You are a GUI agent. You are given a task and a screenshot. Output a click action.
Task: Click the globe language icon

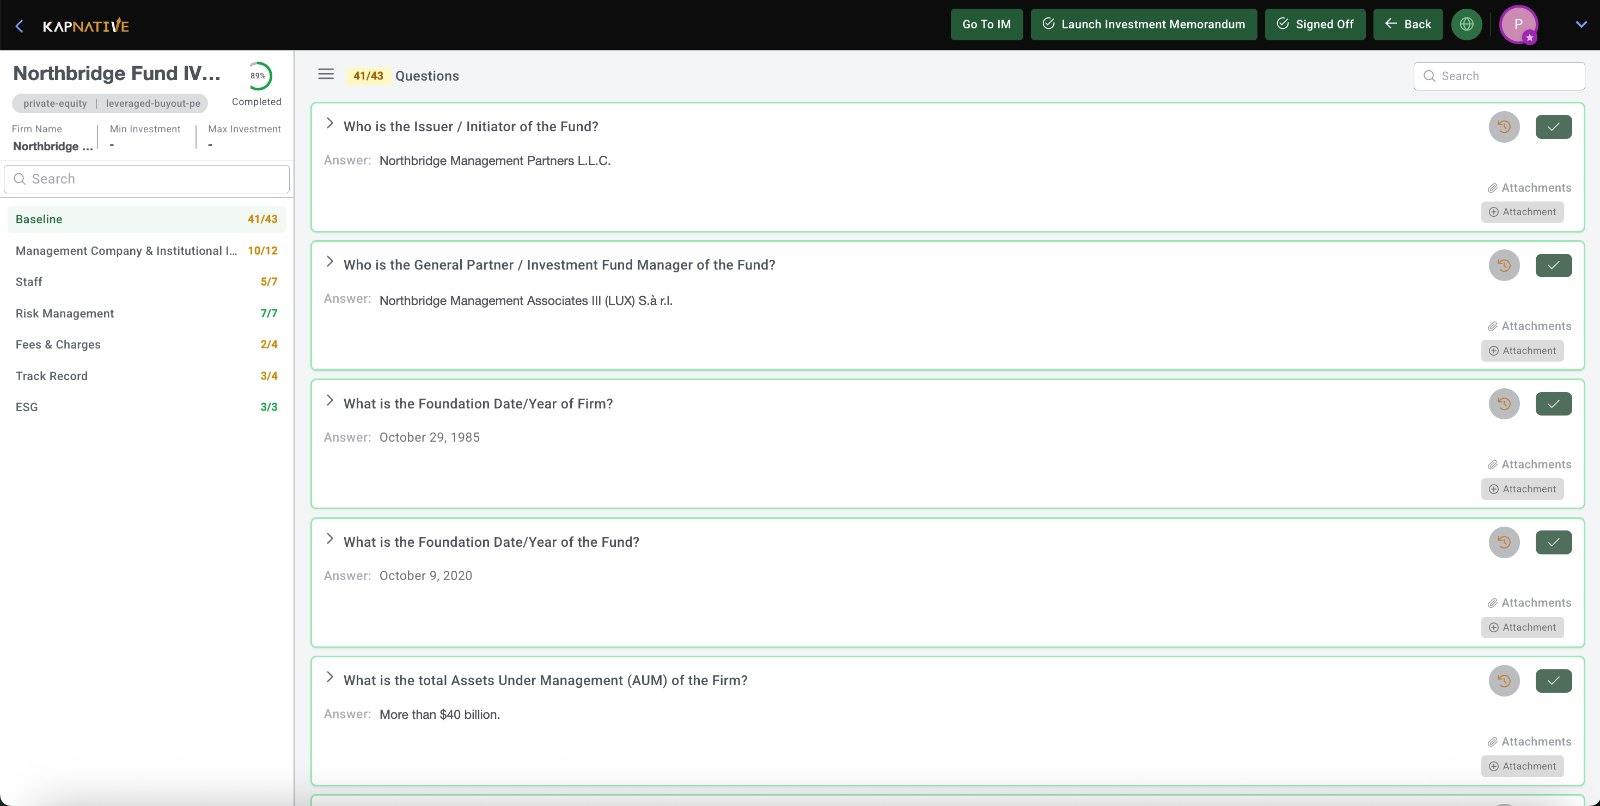click(1467, 24)
